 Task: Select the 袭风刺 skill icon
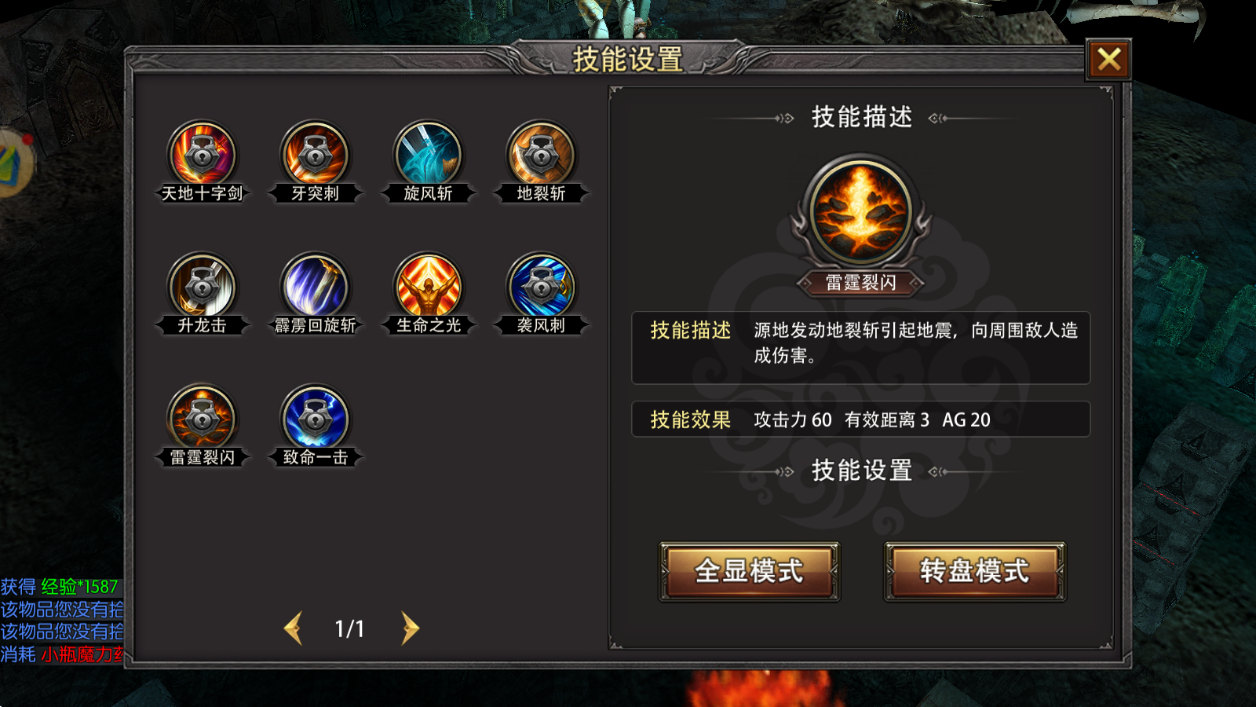(x=541, y=286)
